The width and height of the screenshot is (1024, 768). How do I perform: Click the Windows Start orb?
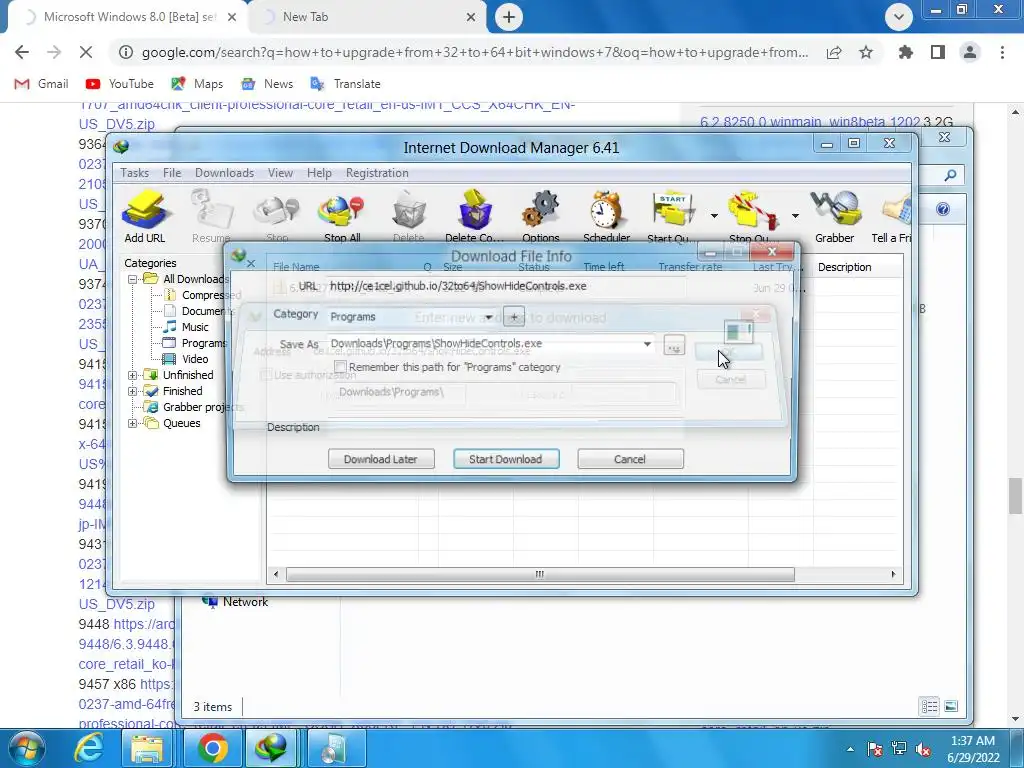[26, 748]
